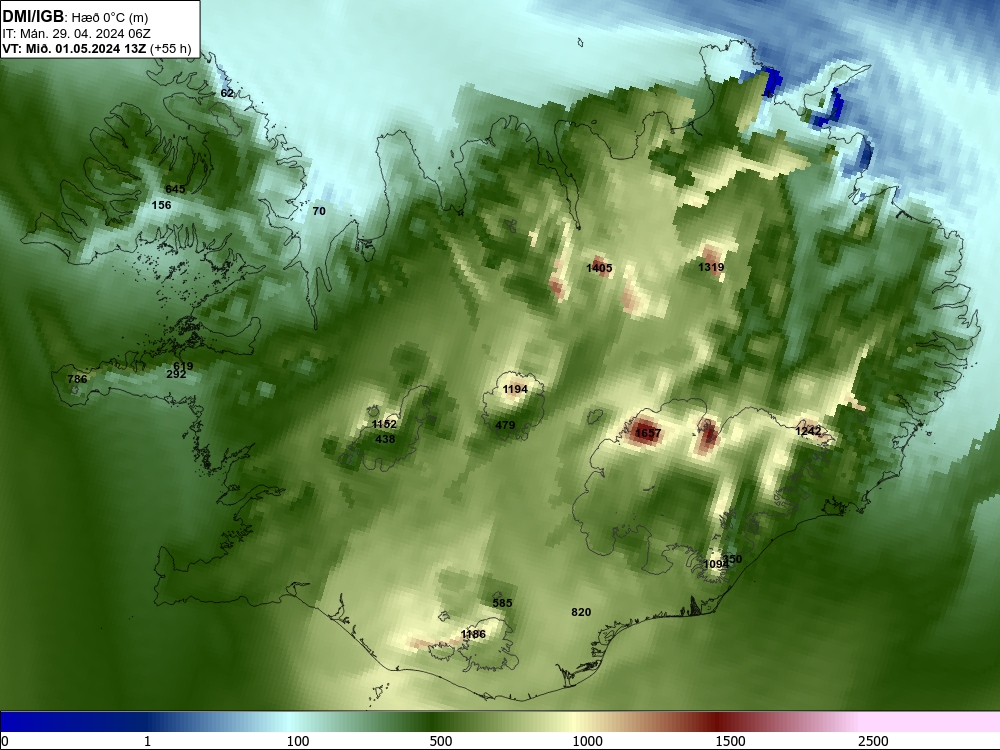Click the 479 value label
This screenshot has height=750, width=1000.
504,425
